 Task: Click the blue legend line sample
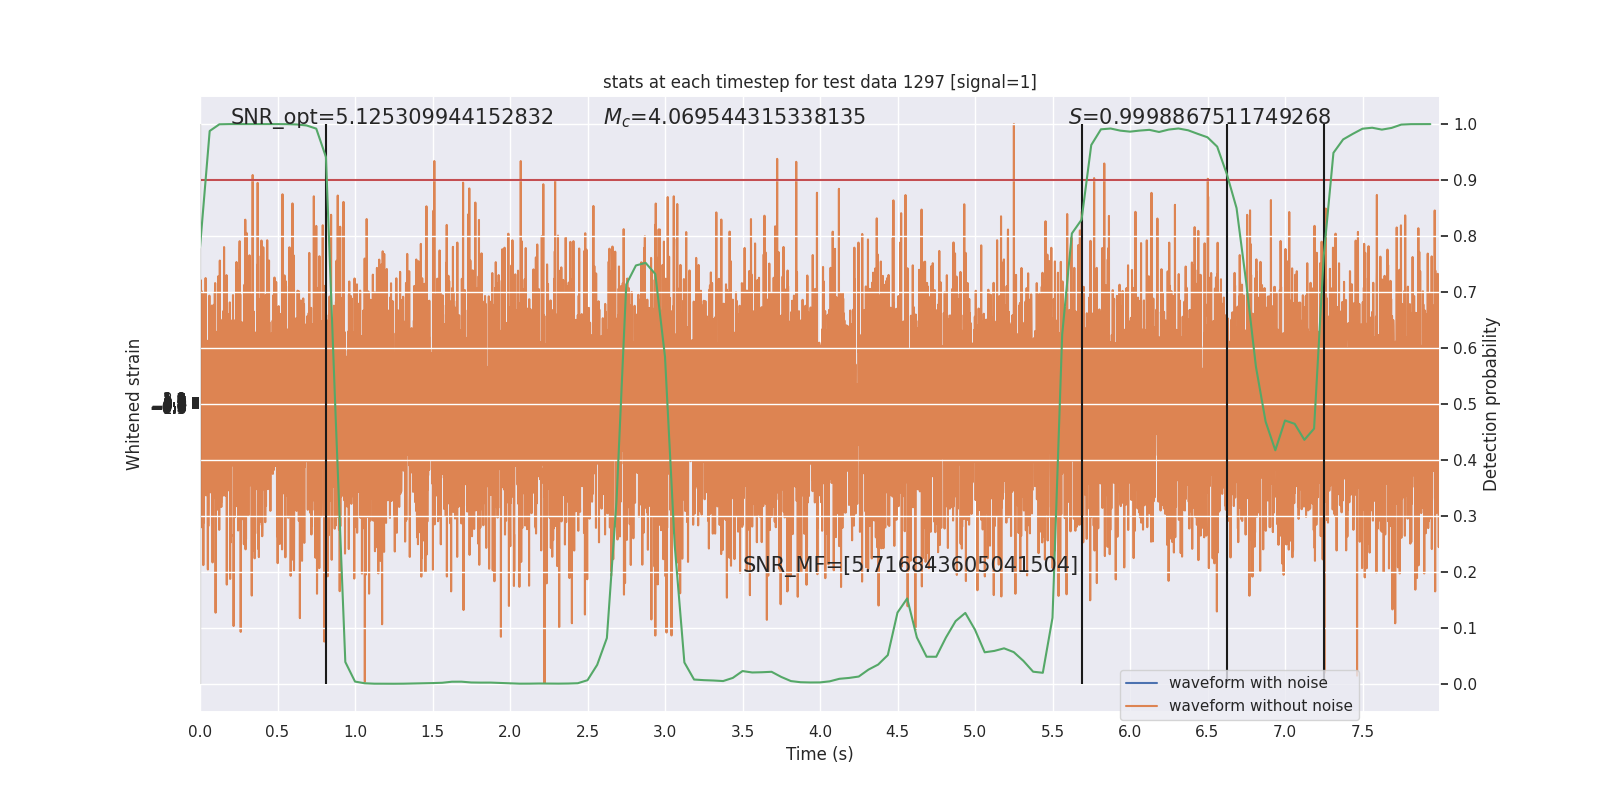[1141, 683]
